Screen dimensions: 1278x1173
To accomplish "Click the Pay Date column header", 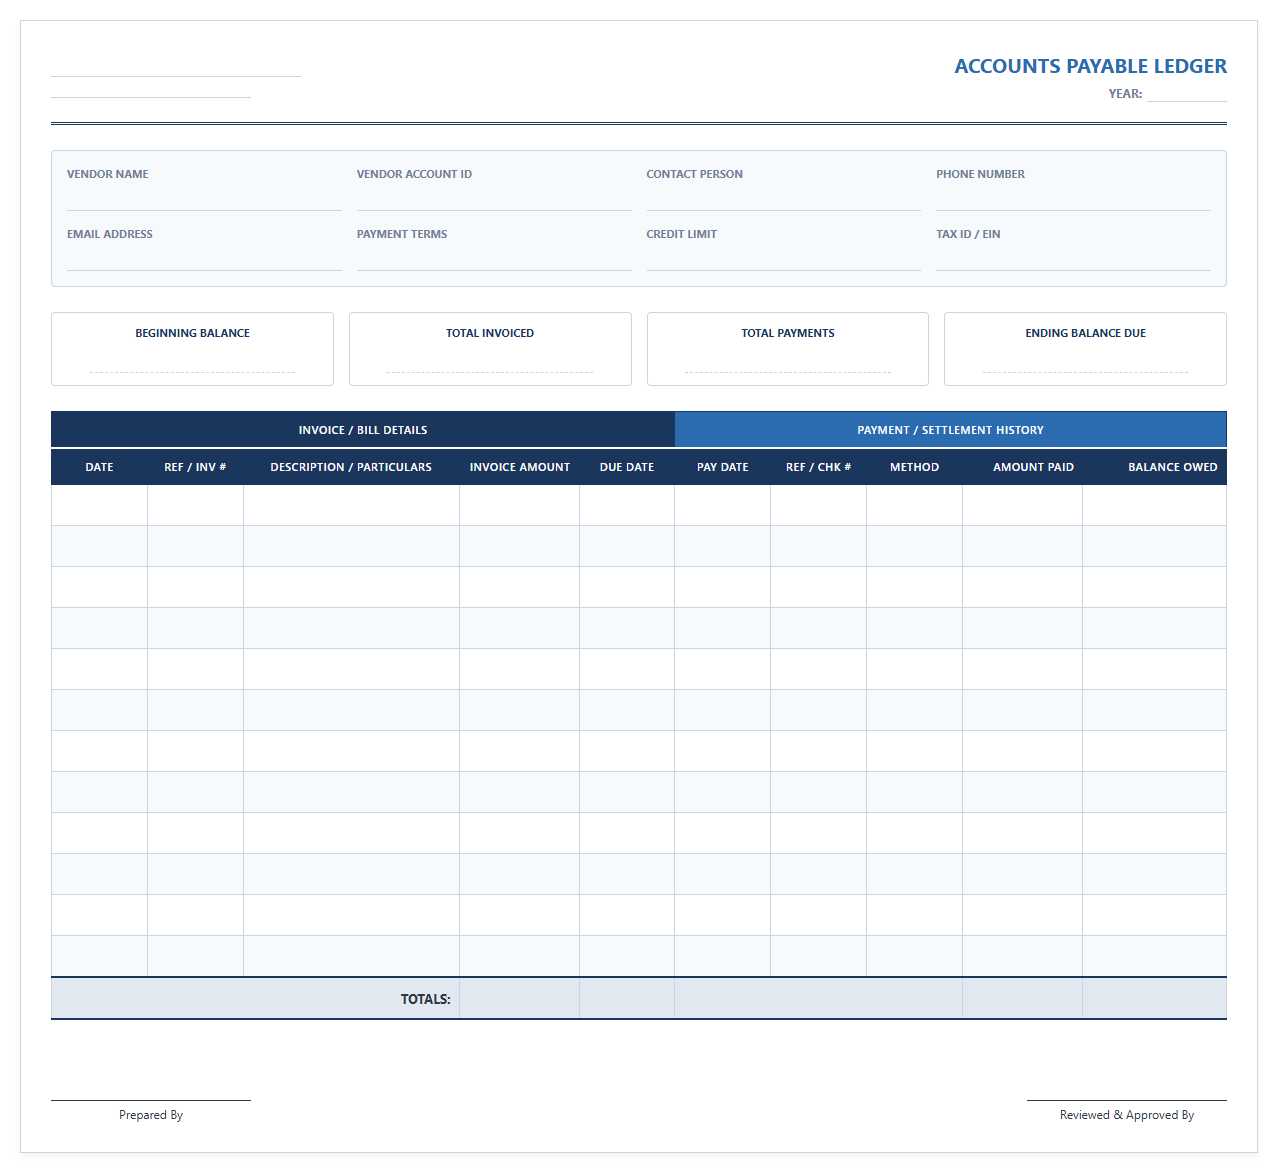I will pyautogui.click(x=723, y=467).
